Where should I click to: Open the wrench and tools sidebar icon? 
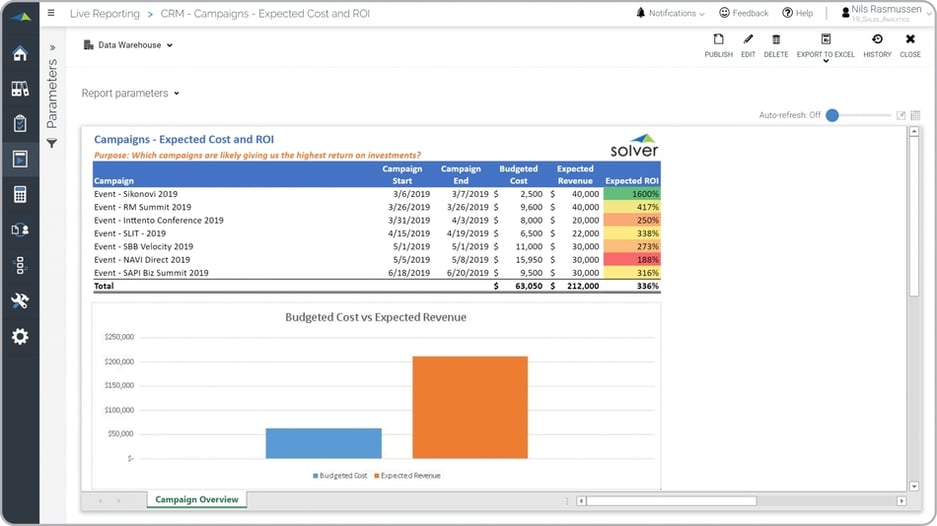click(20, 300)
